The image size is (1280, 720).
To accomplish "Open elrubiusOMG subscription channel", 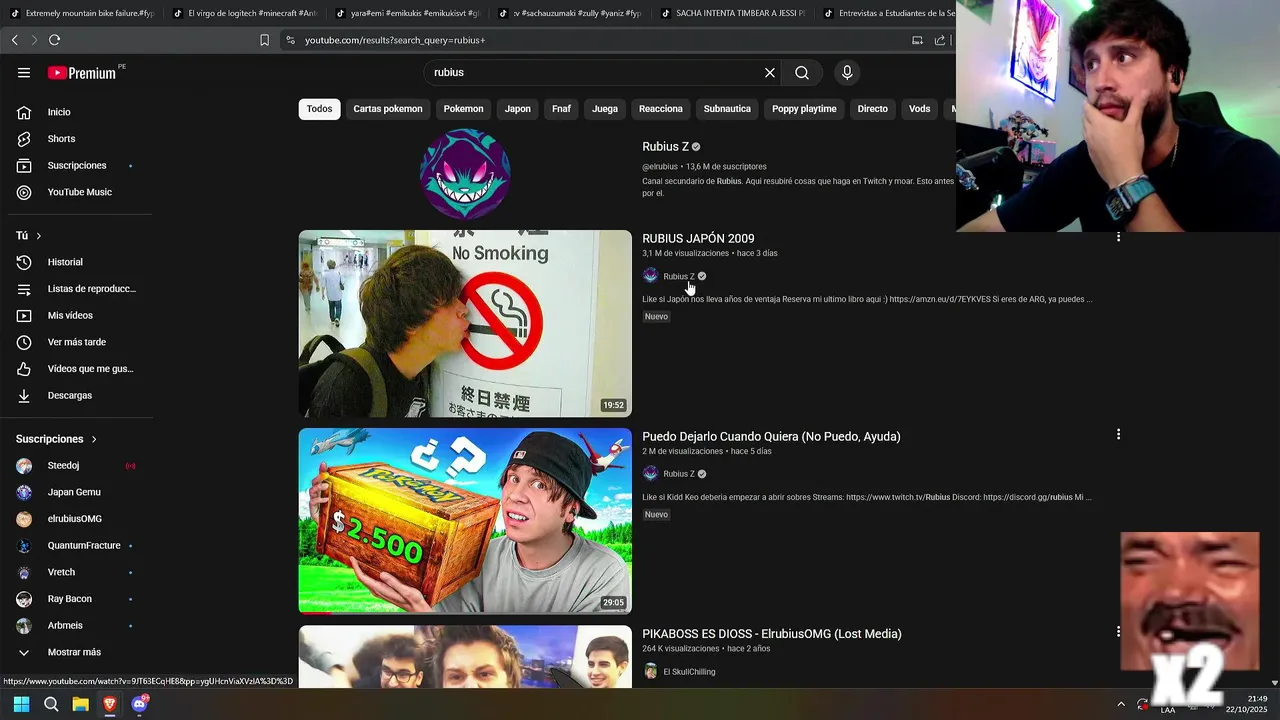I will [x=76, y=519].
